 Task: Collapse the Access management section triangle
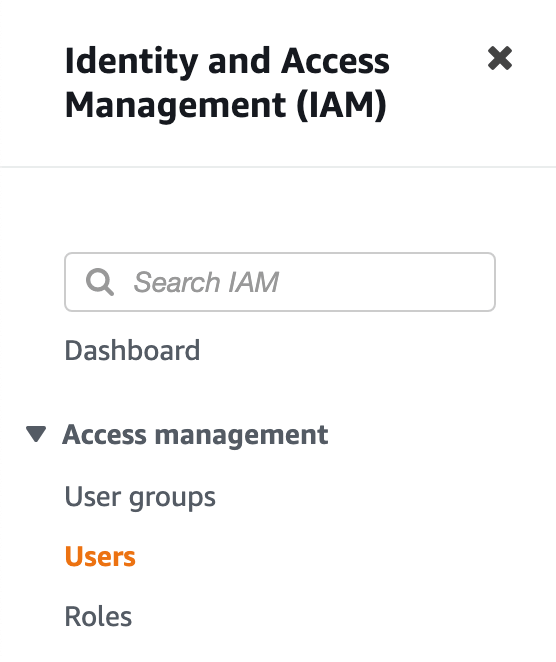pyautogui.click(x=36, y=434)
